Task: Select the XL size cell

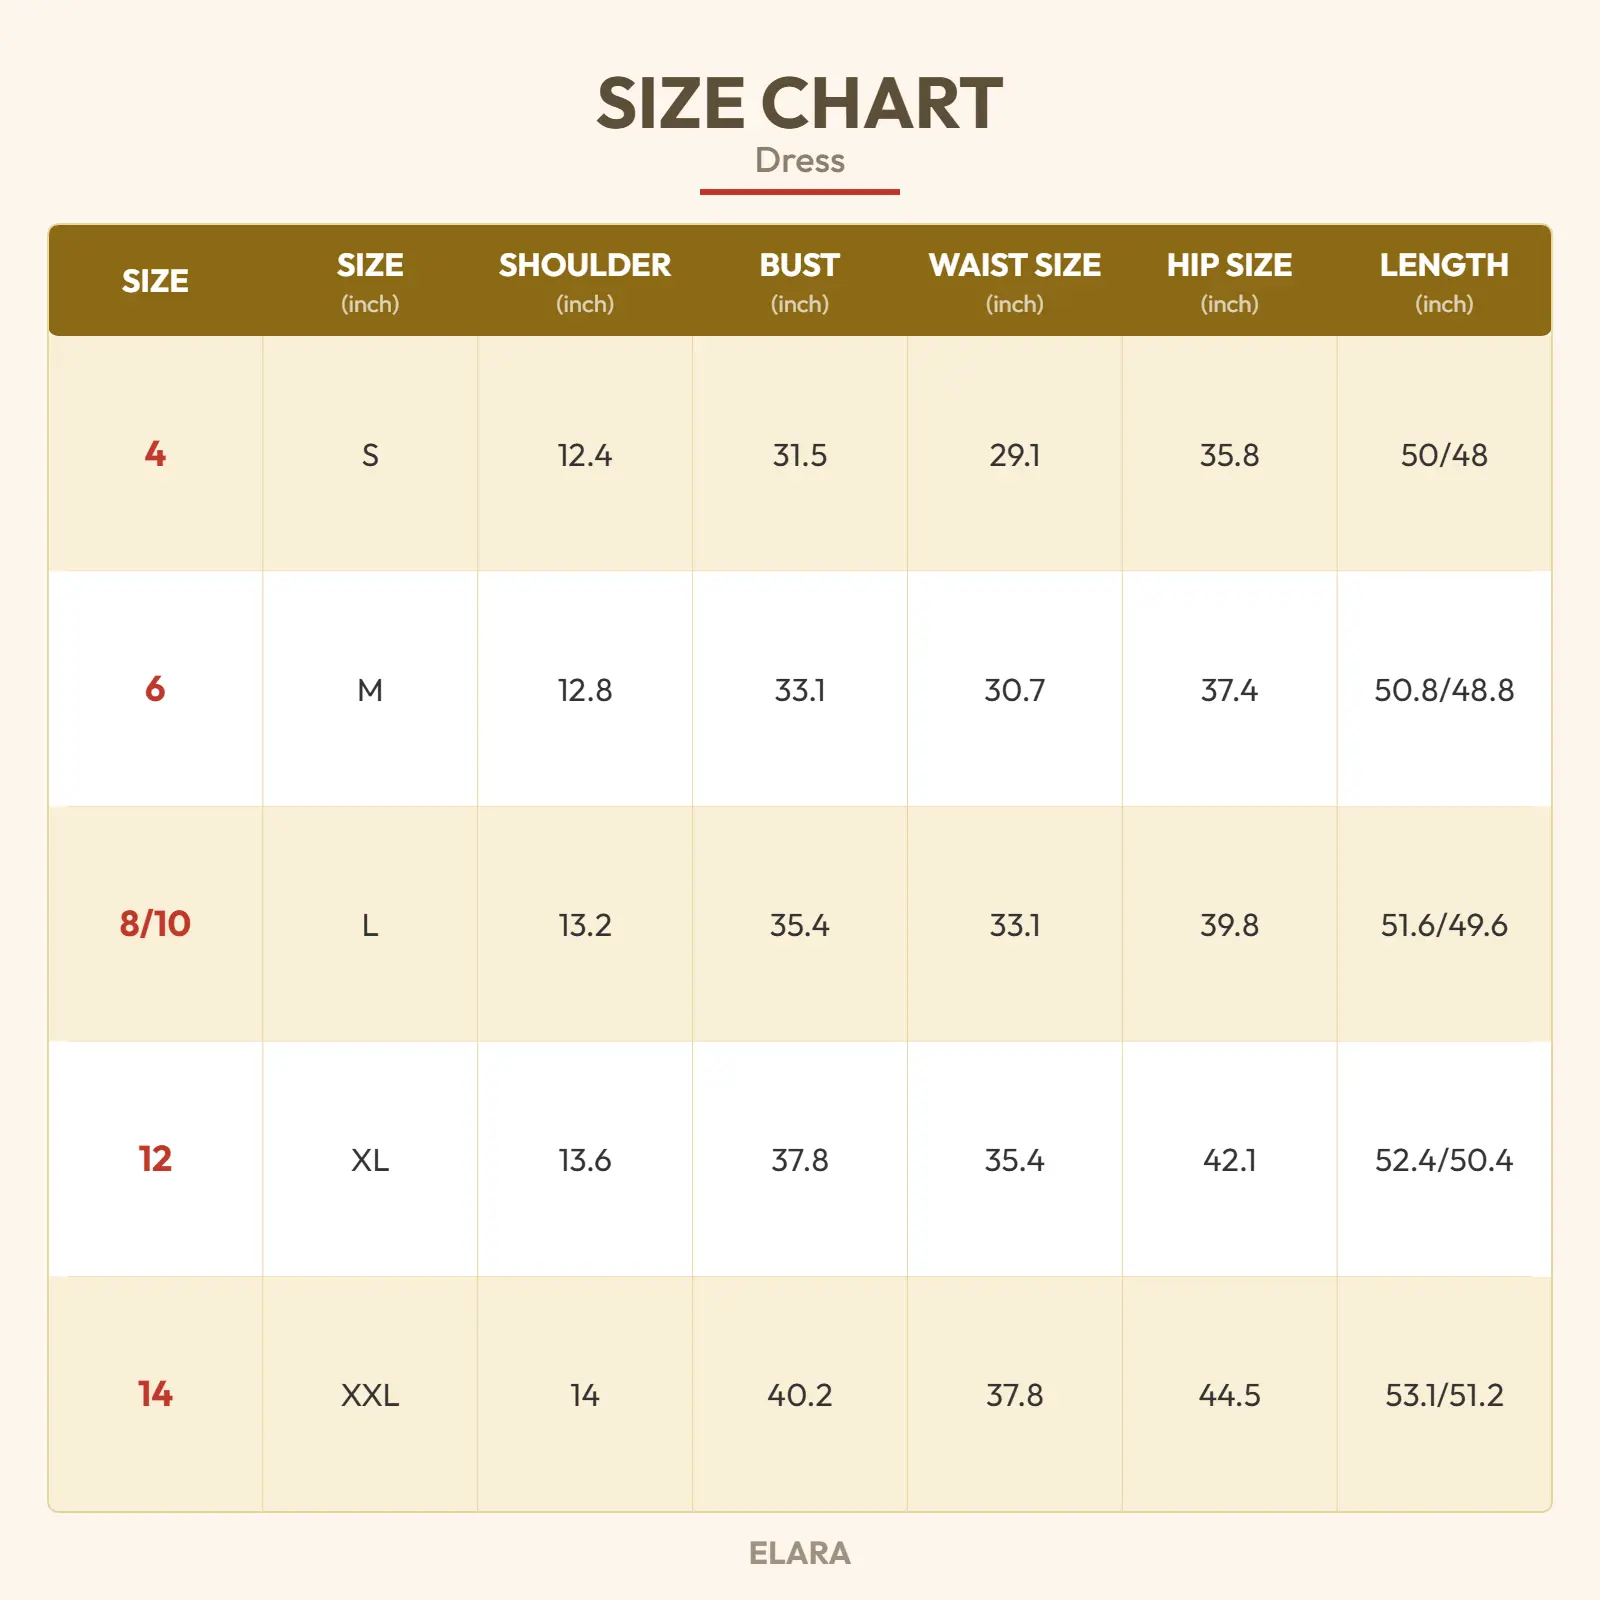Action: (x=370, y=1160)
